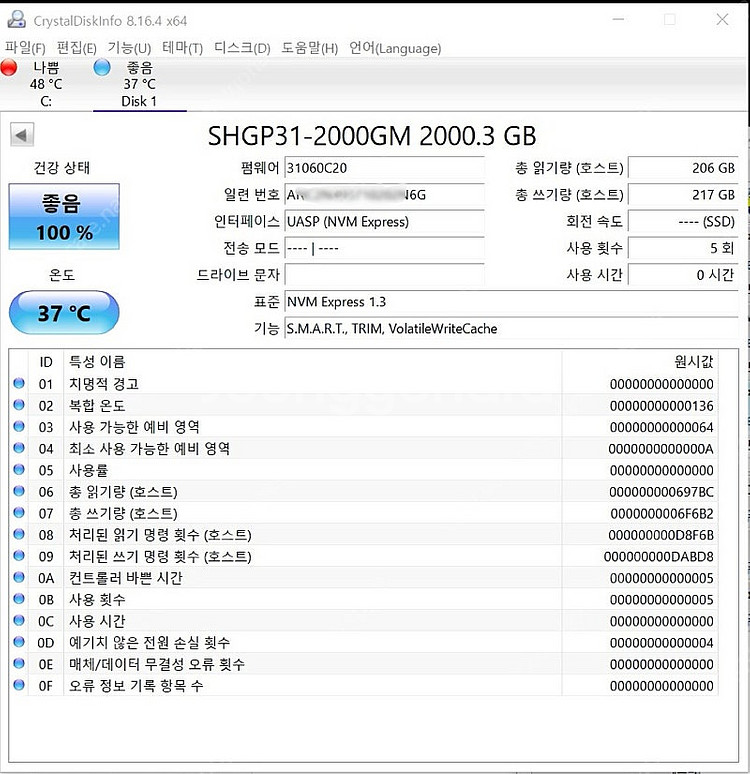Select the Disk 1 good status tab
The width and height of the screenshot is (750, 774).
(x=140, y=84)
